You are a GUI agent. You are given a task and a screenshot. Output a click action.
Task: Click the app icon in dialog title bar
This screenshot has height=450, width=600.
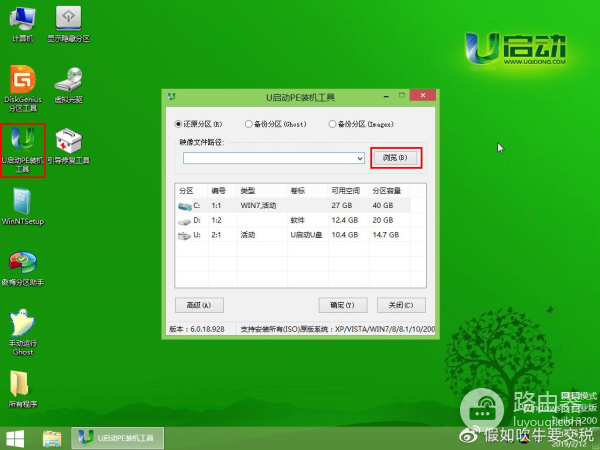(172, 96)
